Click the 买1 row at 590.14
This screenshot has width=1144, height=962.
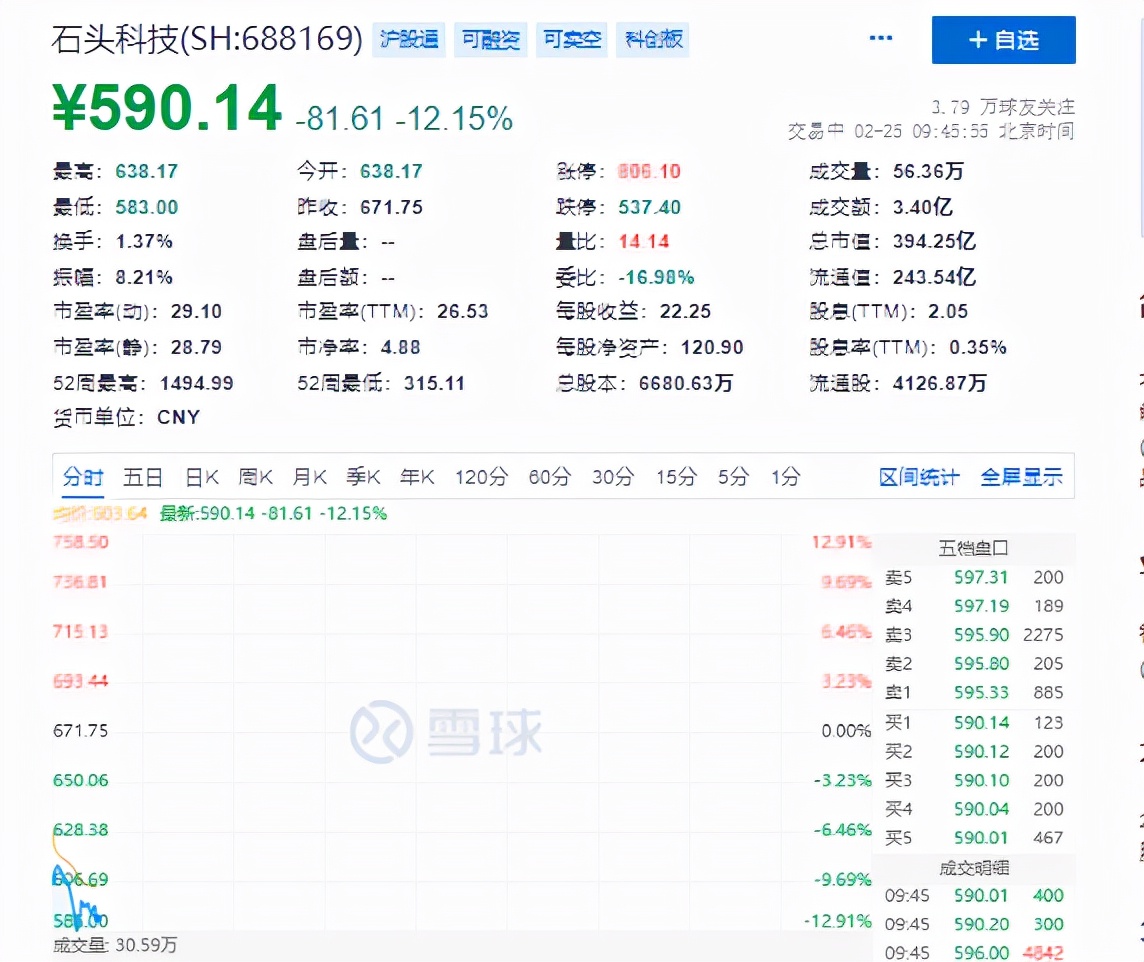point(974,723)
